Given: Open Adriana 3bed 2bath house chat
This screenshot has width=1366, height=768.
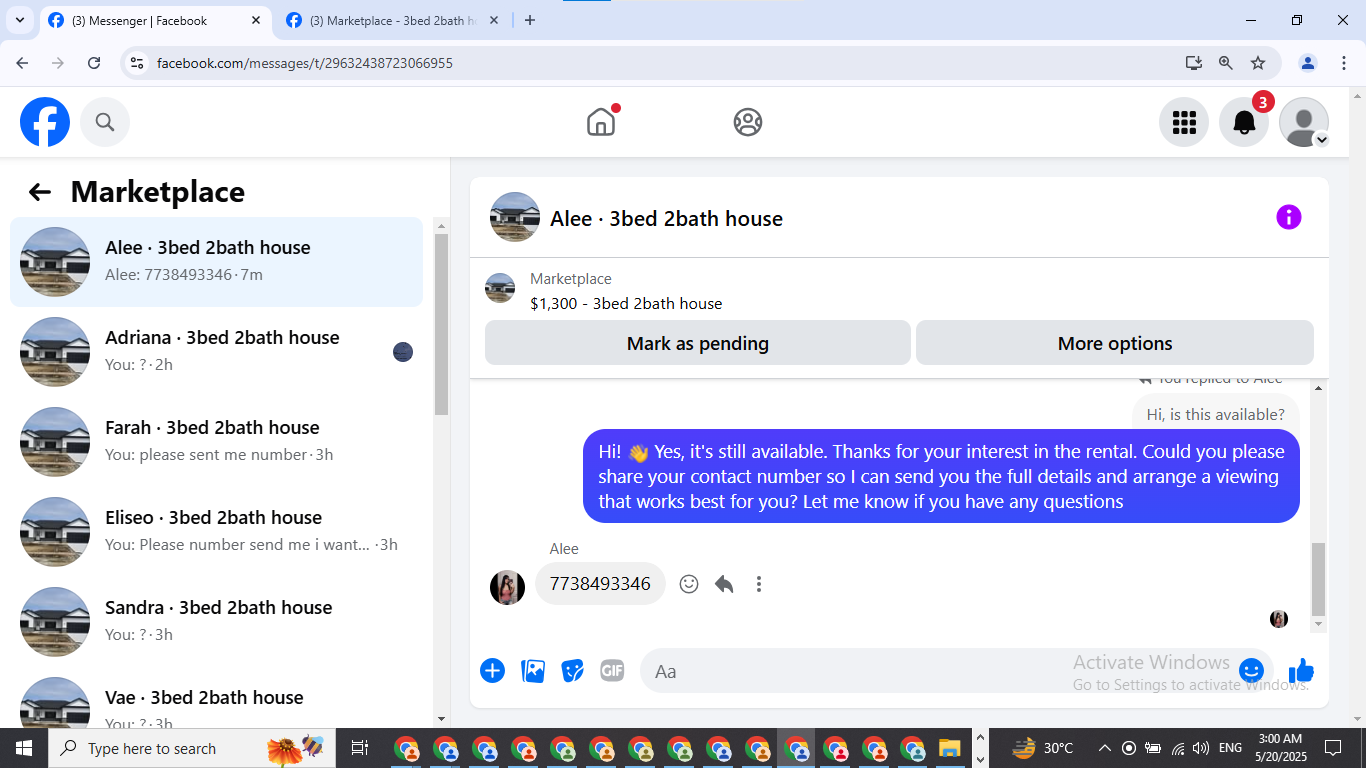Looking at the screenshot, I should (x=216, y=352).
